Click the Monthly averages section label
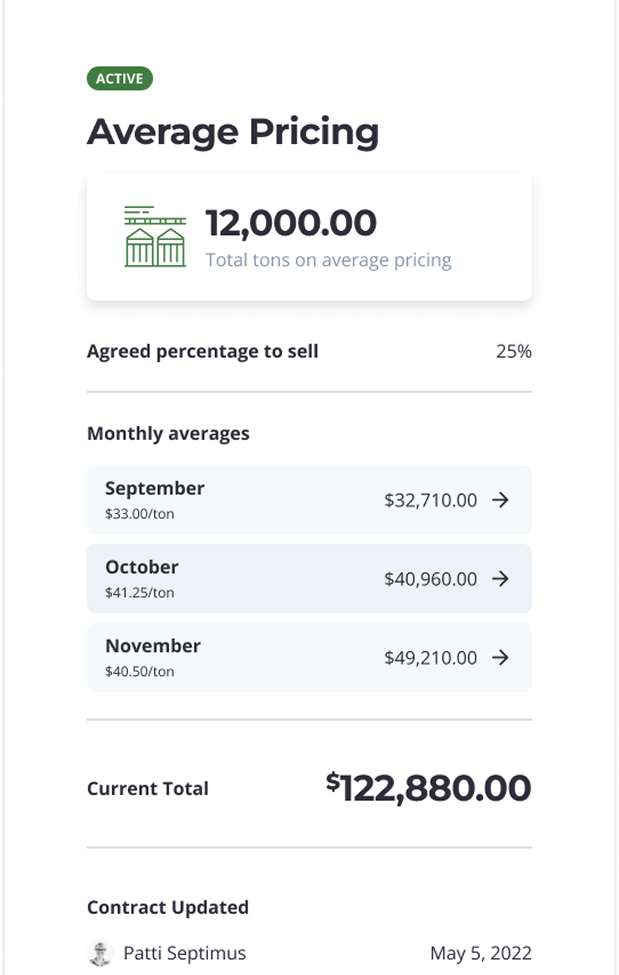619x975 pixels. [168, 434]
